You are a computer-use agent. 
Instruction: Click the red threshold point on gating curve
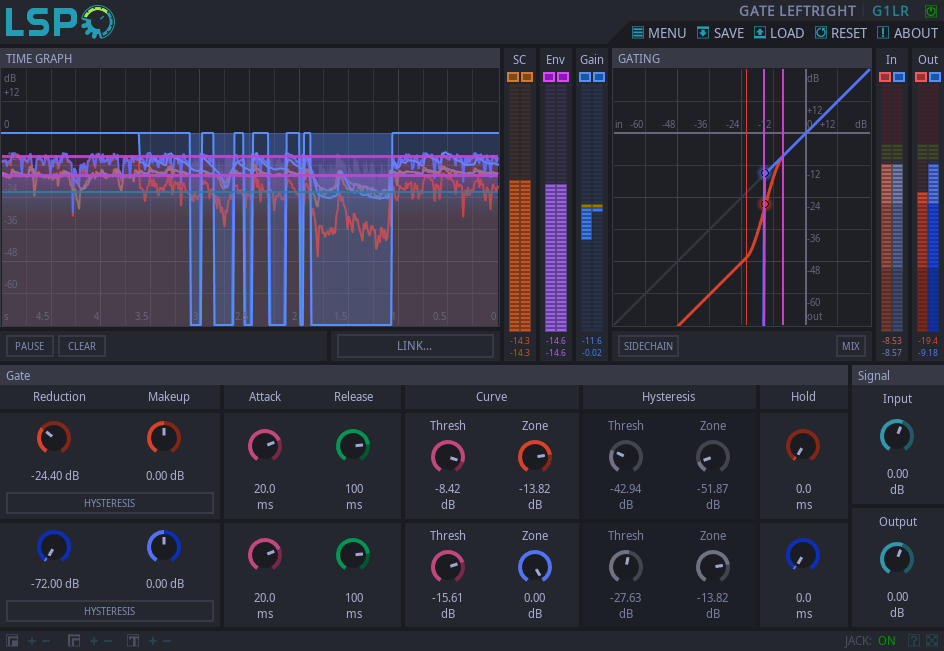(765, 204)
